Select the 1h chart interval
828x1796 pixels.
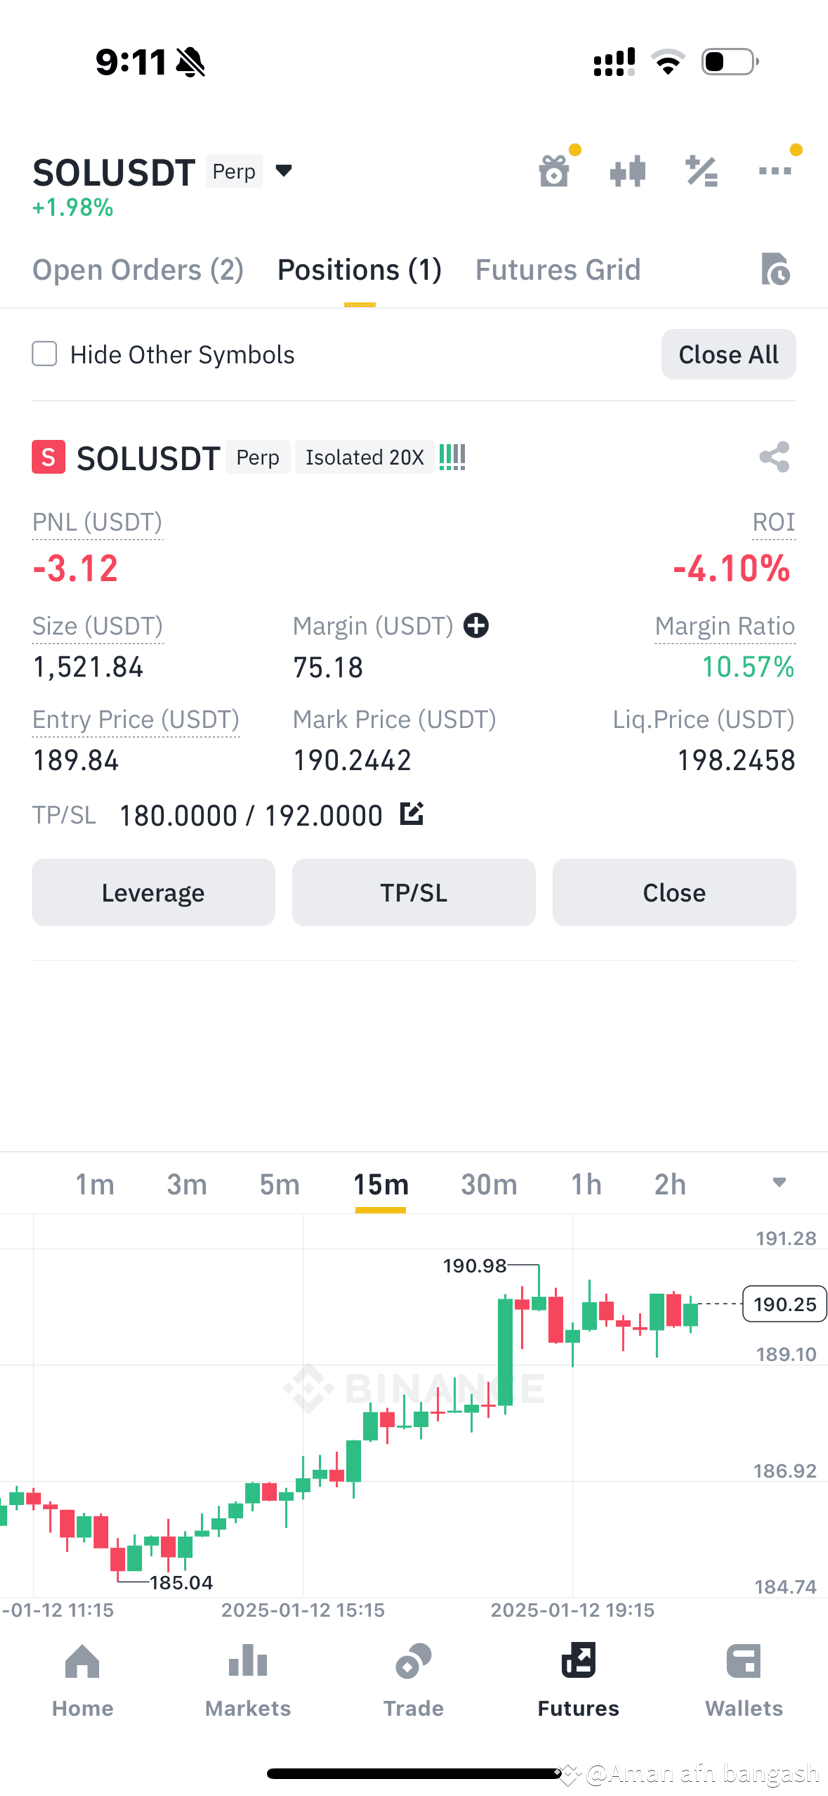[586, 1184]
